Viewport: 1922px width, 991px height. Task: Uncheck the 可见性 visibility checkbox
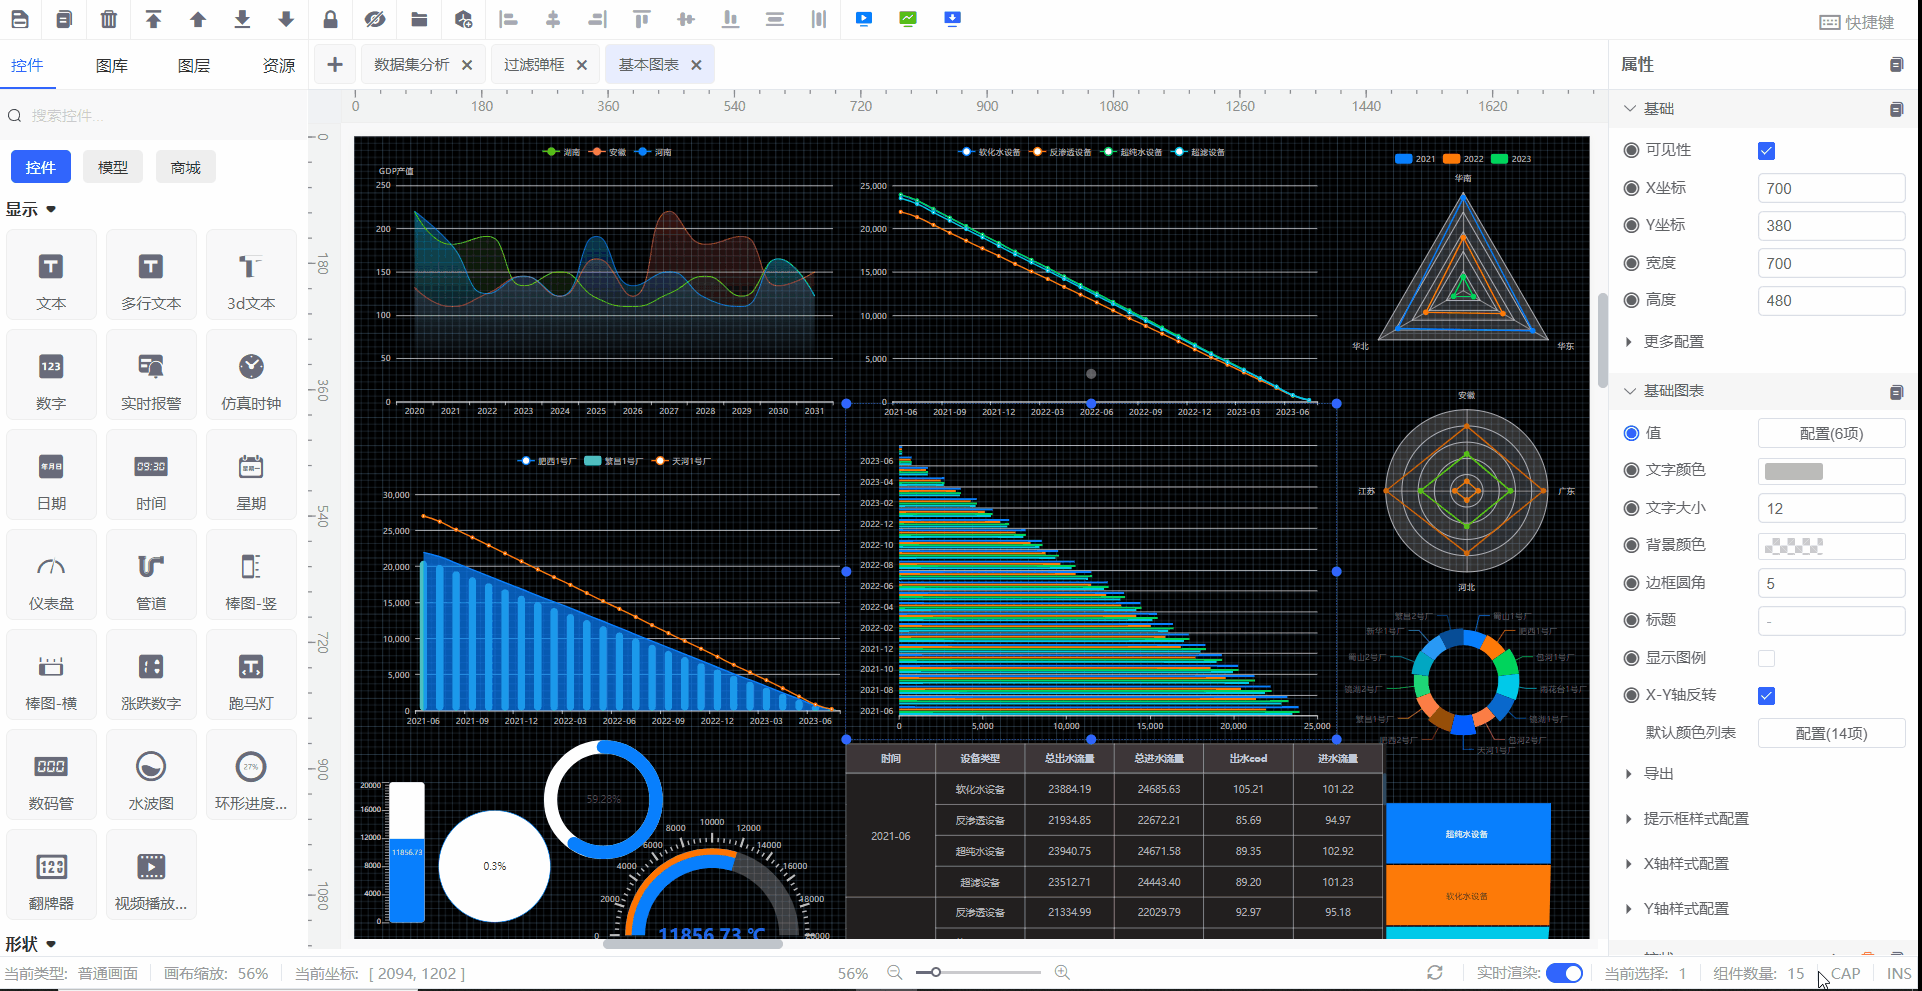click(1766, 151)
